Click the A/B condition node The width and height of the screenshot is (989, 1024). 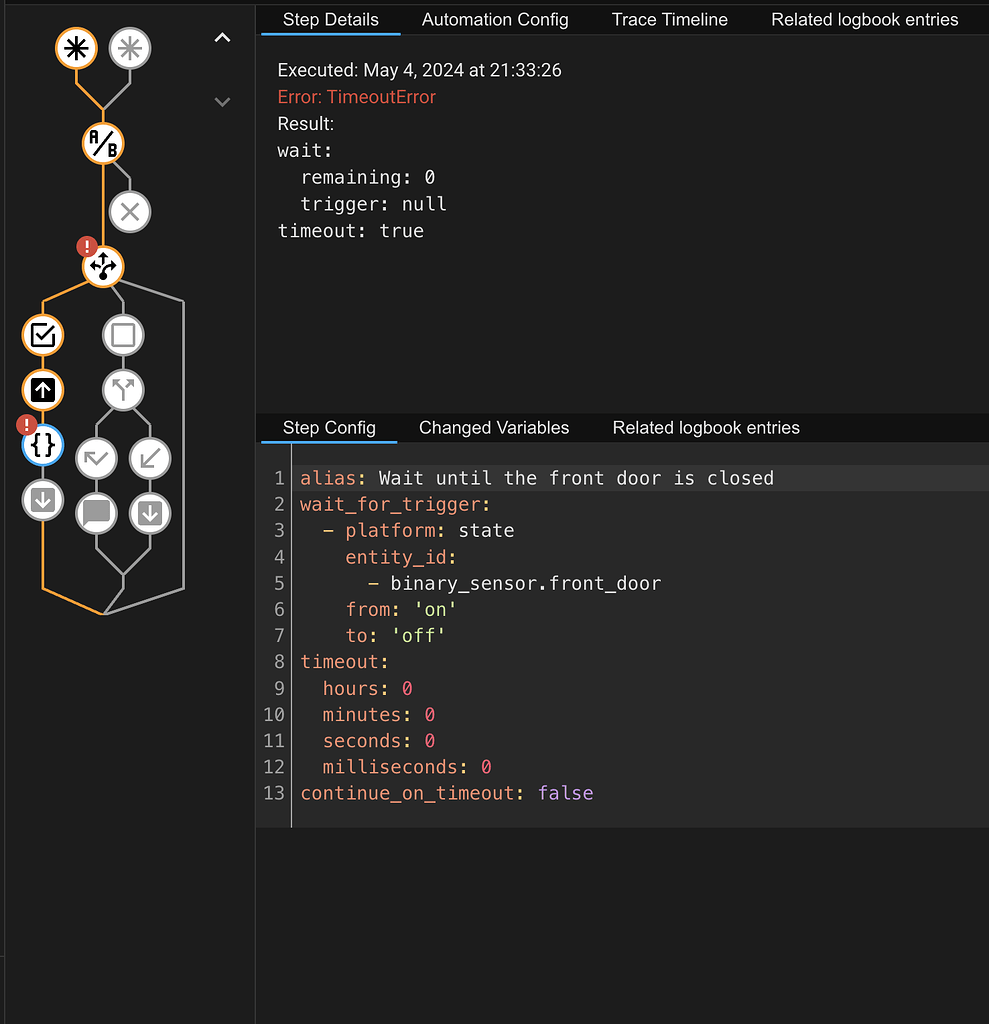pos(103,144)
